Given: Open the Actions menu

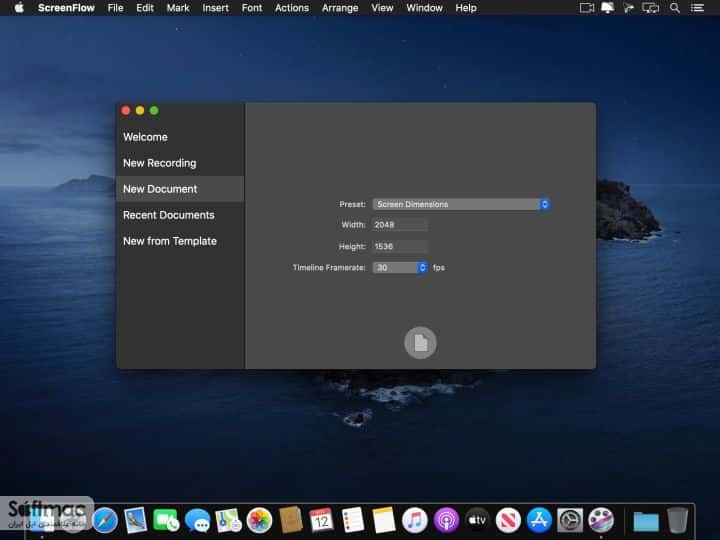Looking at the screenshot, I should pos(292,8).
